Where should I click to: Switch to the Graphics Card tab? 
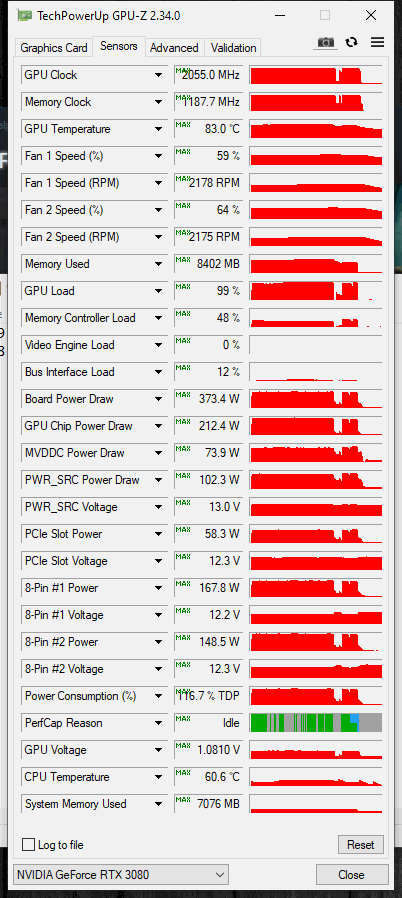coord(54,48)
